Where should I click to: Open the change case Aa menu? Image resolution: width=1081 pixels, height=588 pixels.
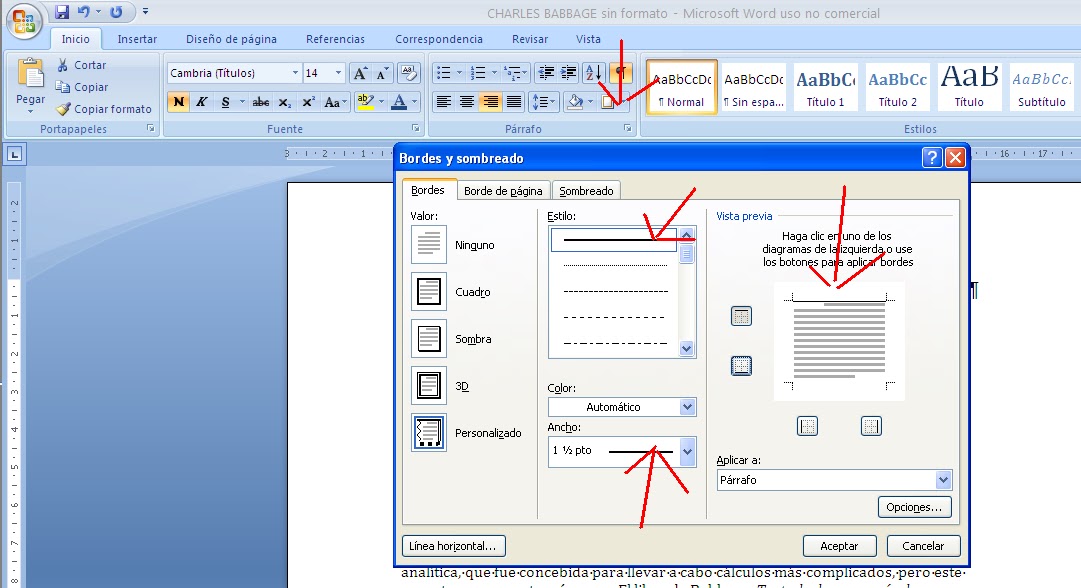point(335,102)
